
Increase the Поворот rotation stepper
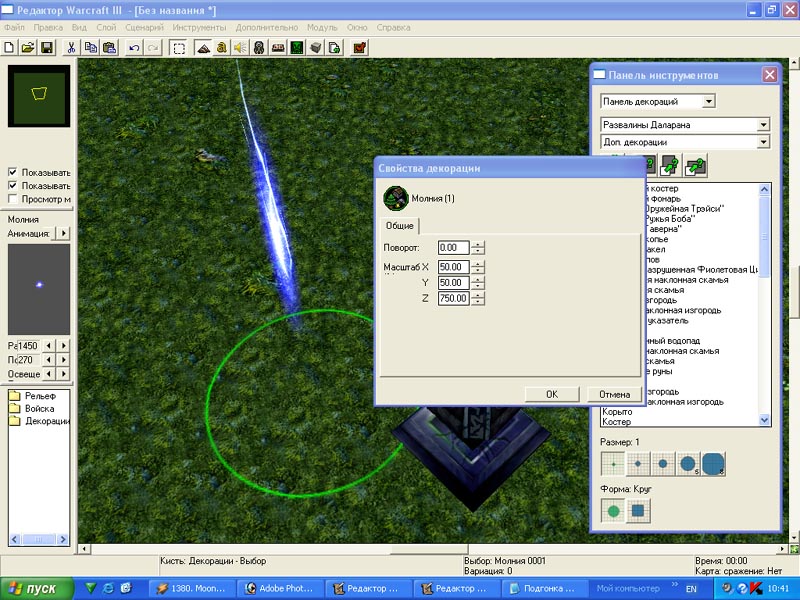(x=478, y=244)
